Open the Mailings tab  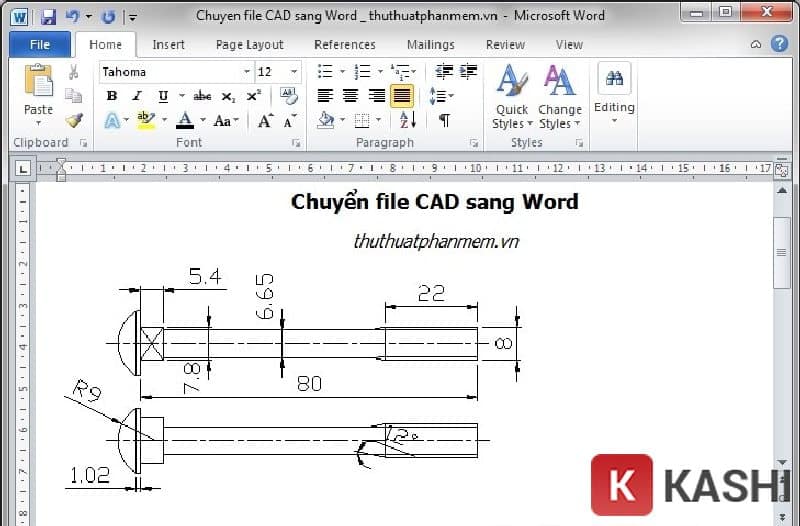431,45
